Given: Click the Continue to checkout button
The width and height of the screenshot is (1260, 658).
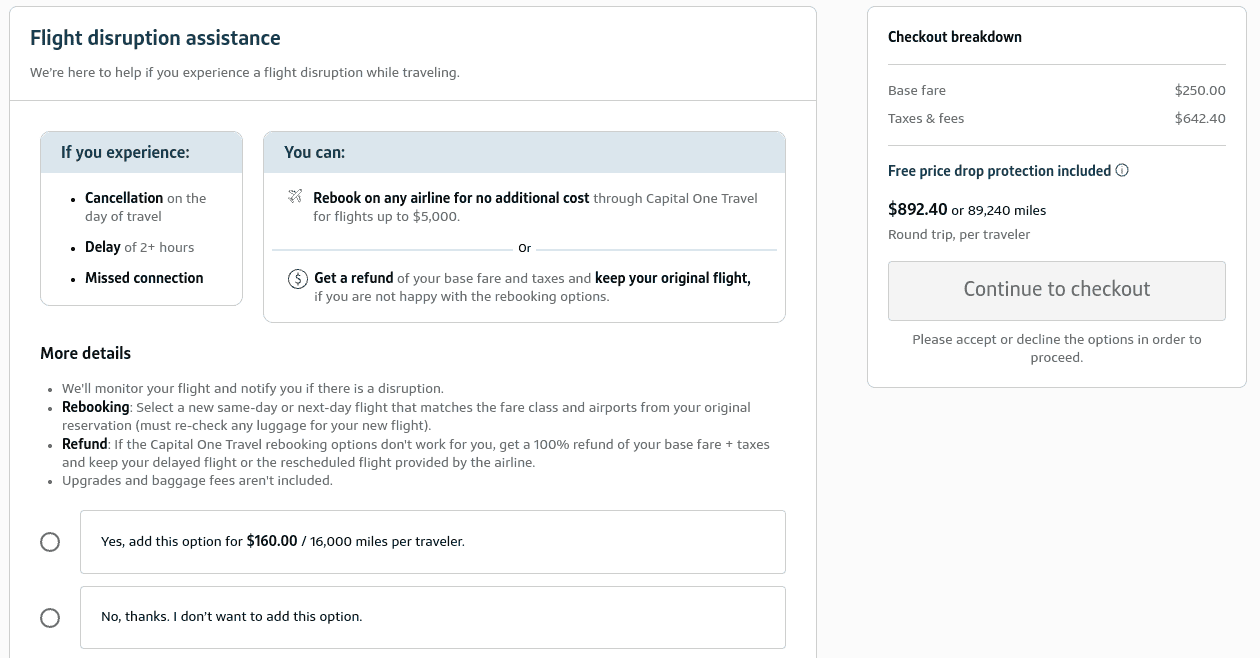Looking at the screenshot, I should click(x=1057, y=290).
